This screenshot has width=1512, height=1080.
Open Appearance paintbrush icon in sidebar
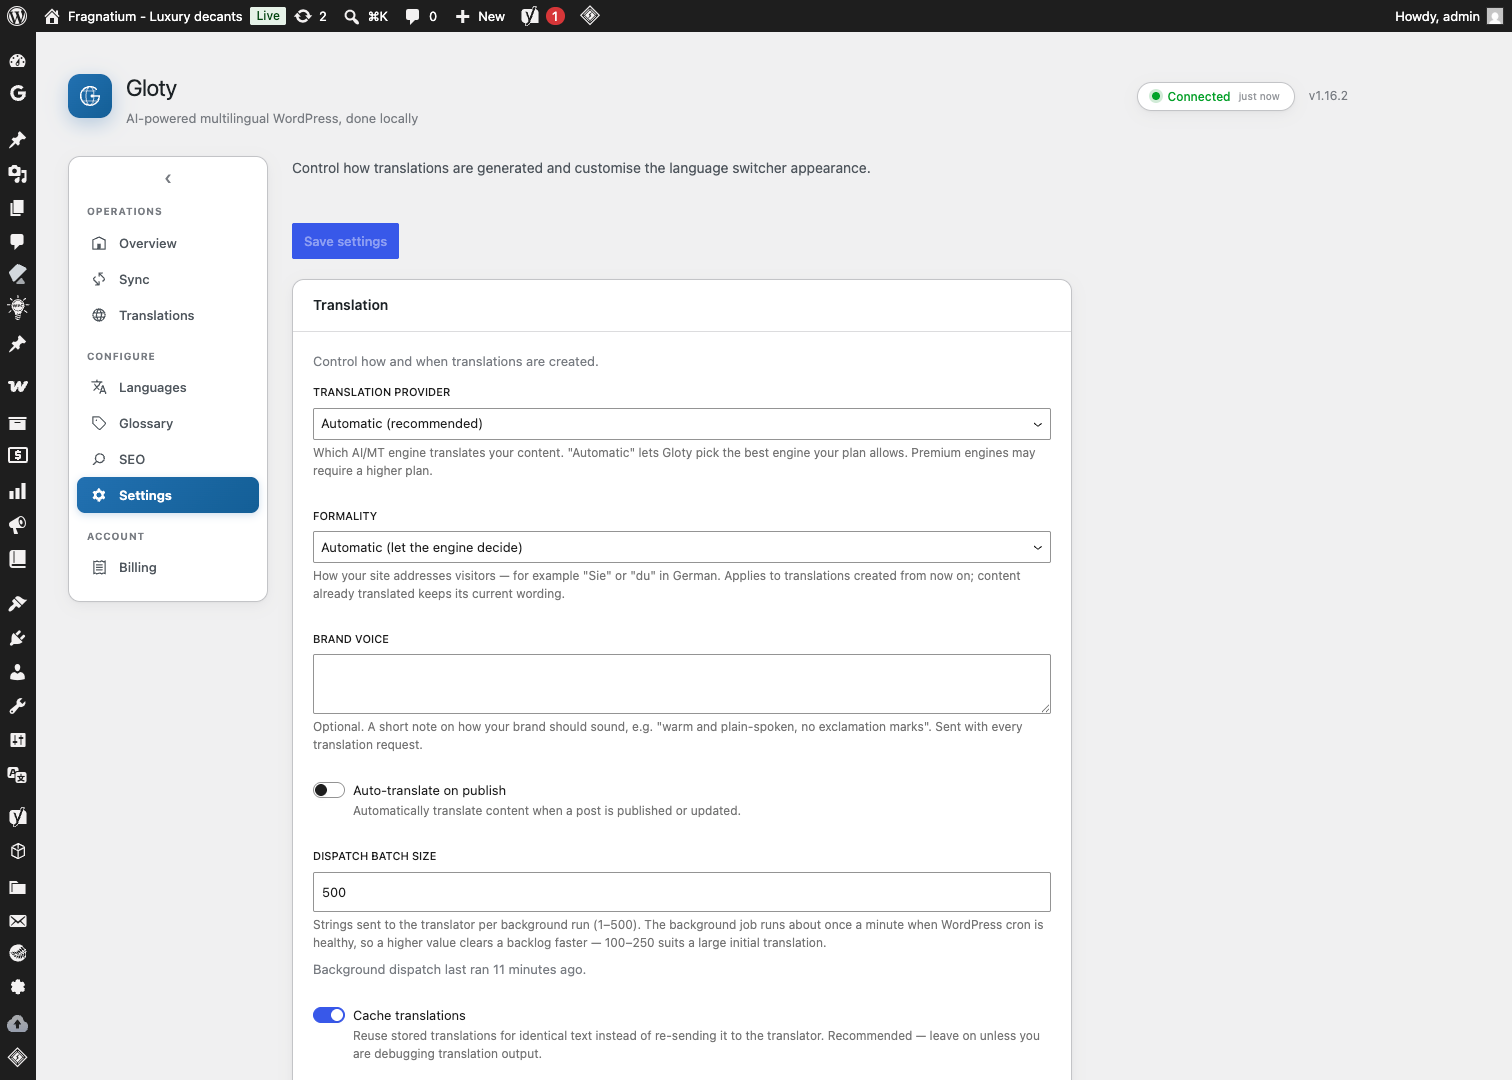click(17, 603)
